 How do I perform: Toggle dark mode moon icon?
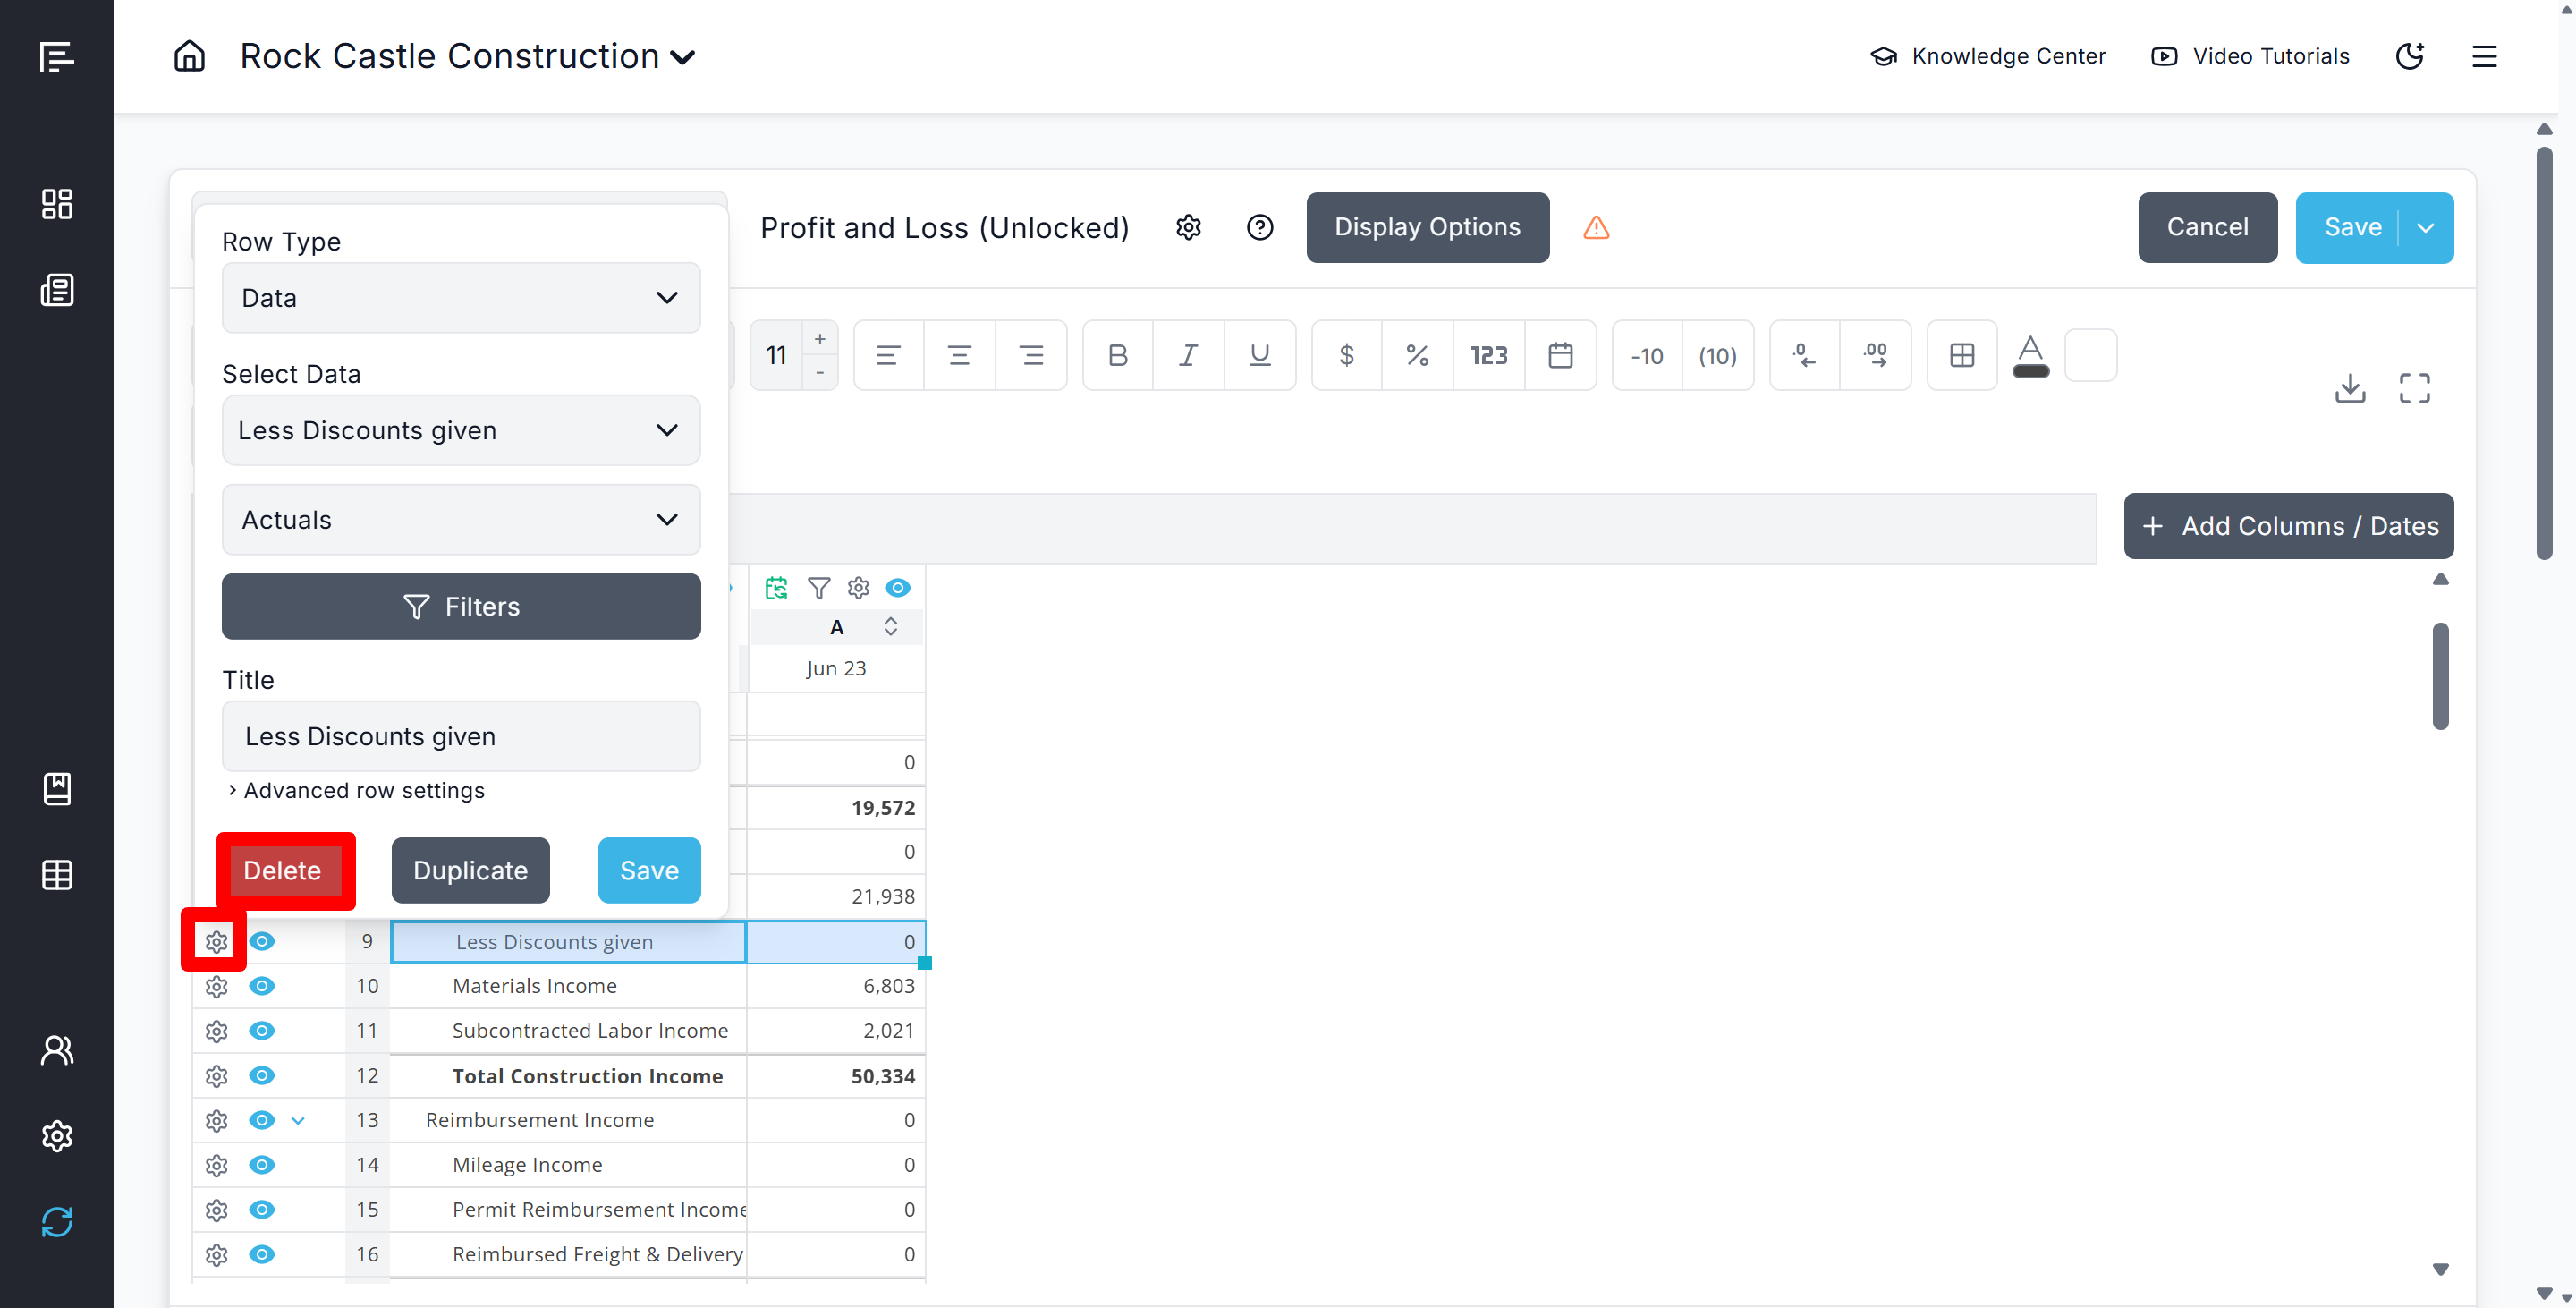coord(2409,56)
